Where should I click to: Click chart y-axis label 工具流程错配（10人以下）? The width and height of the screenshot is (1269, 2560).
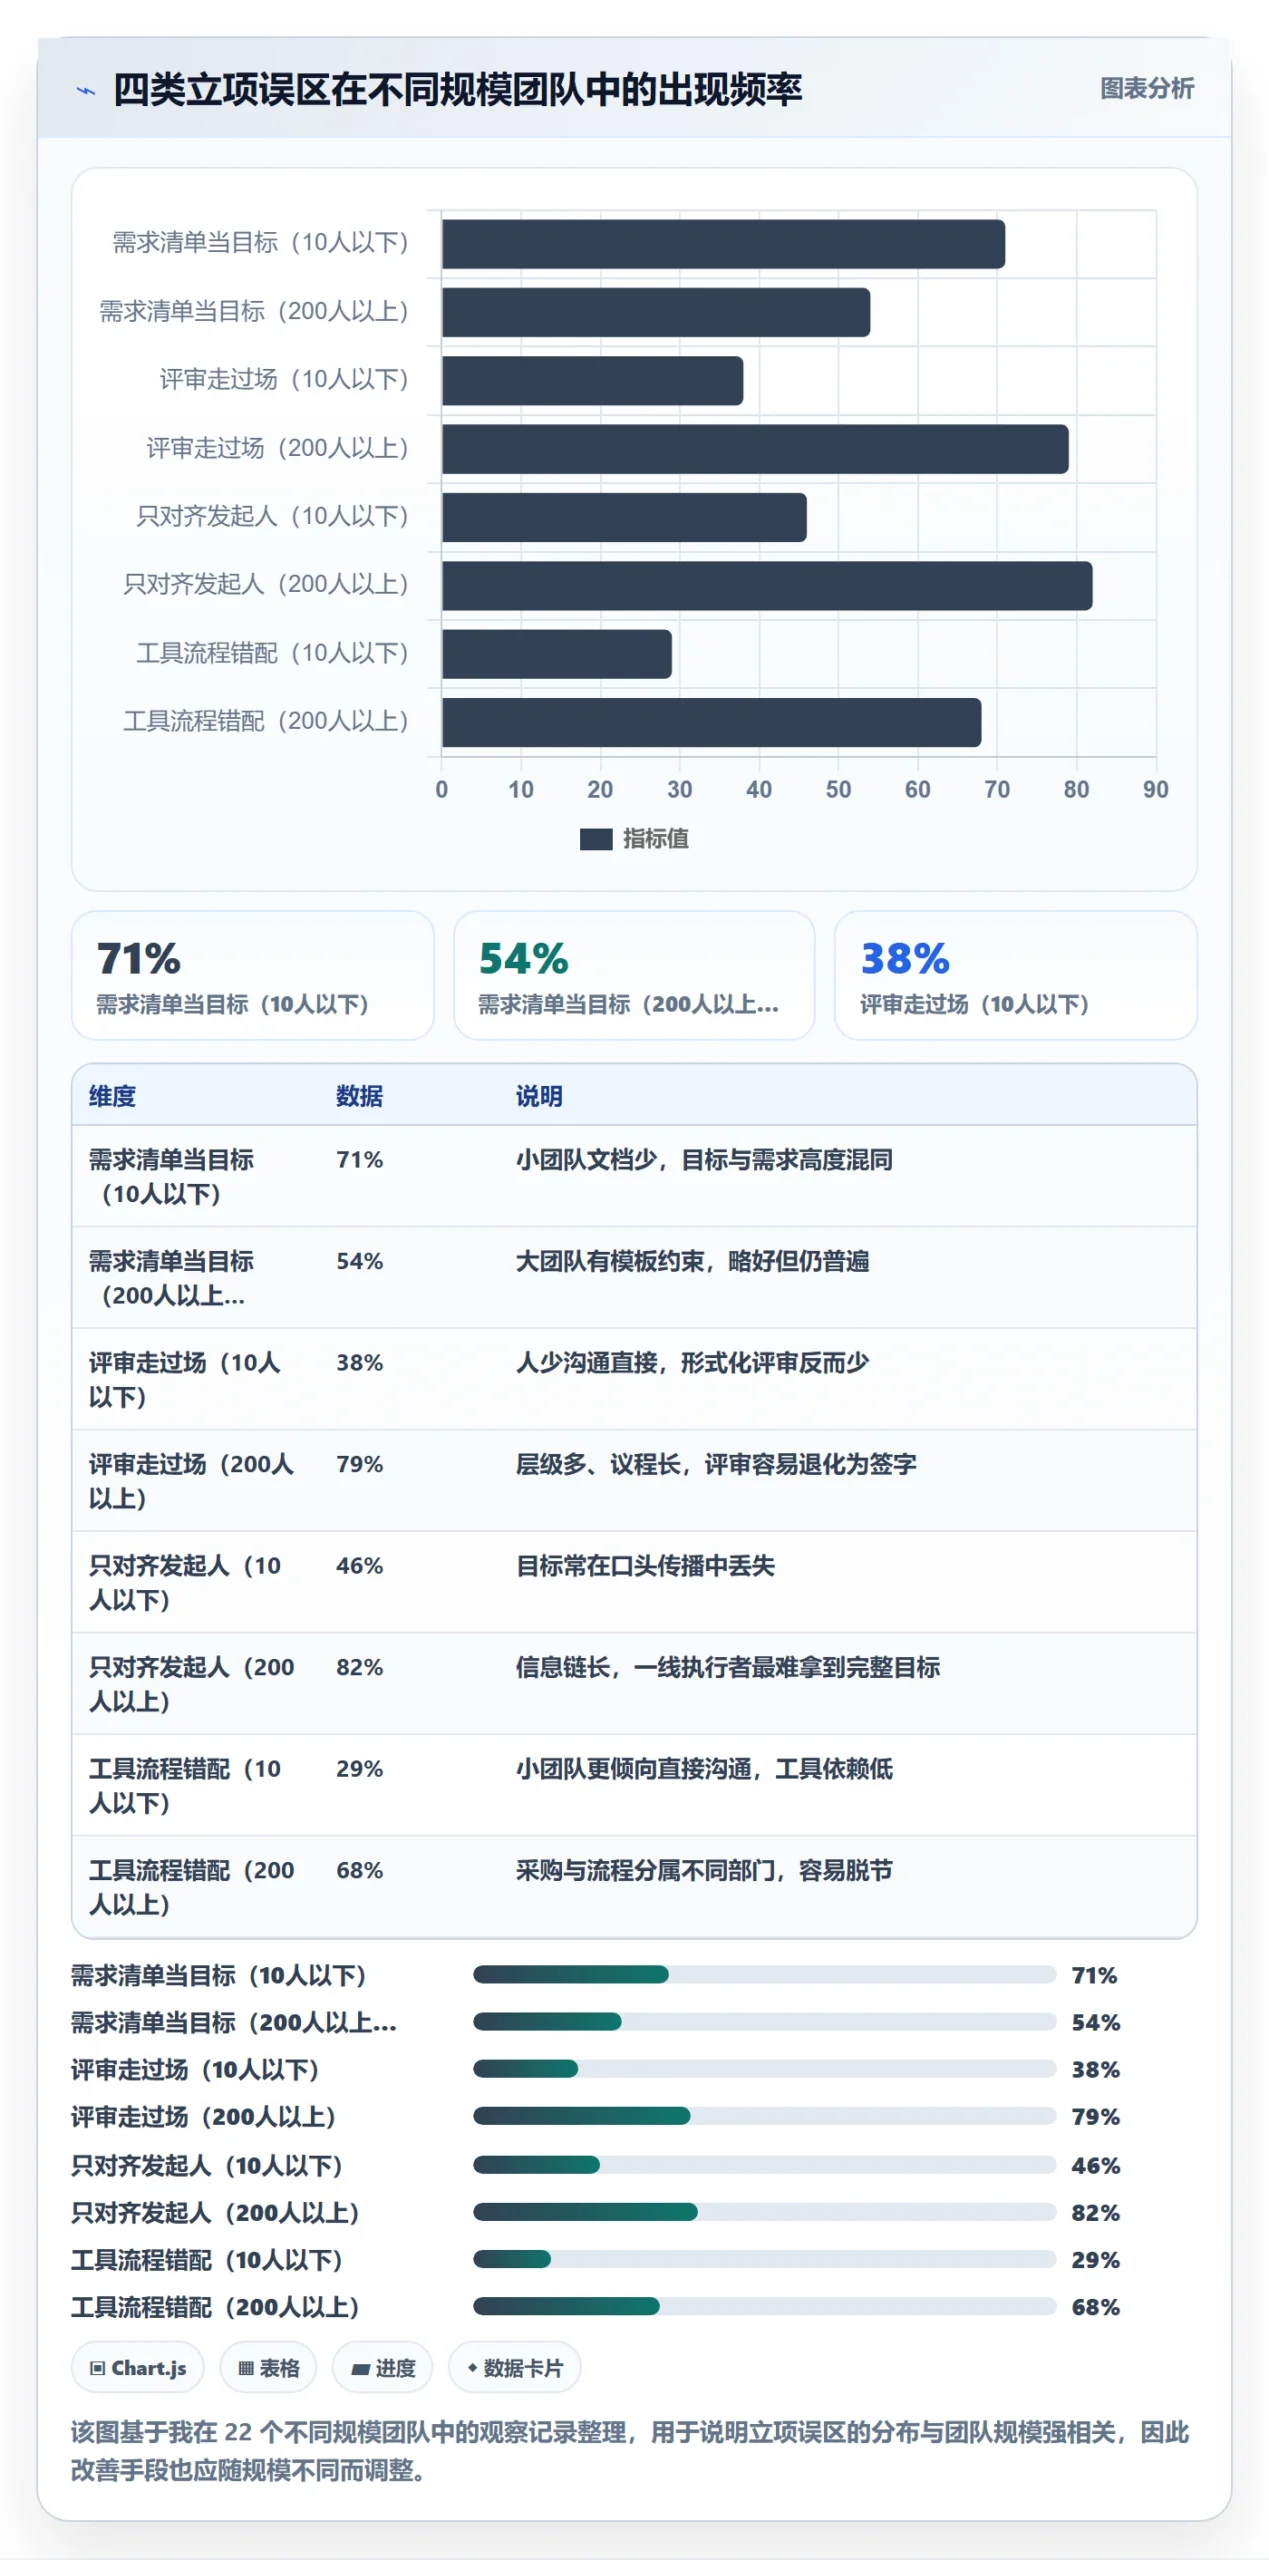tap(272, 653)
